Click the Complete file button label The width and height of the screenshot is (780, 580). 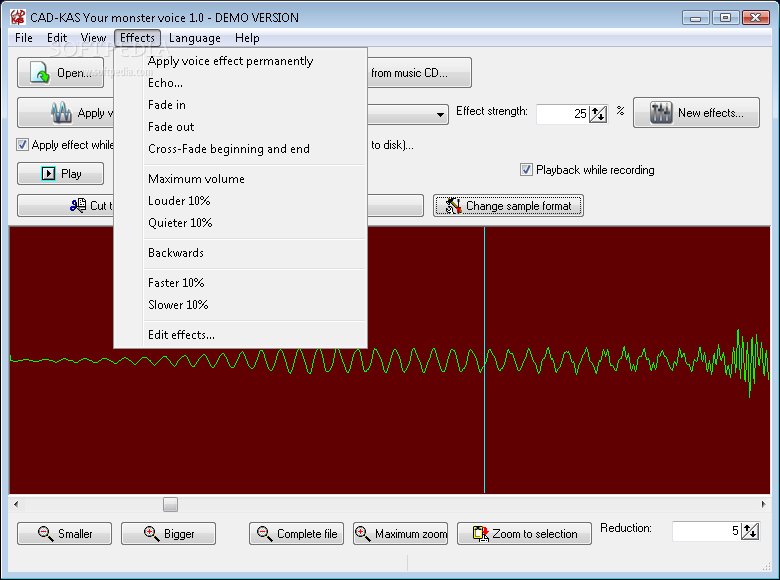pos(307,534)
